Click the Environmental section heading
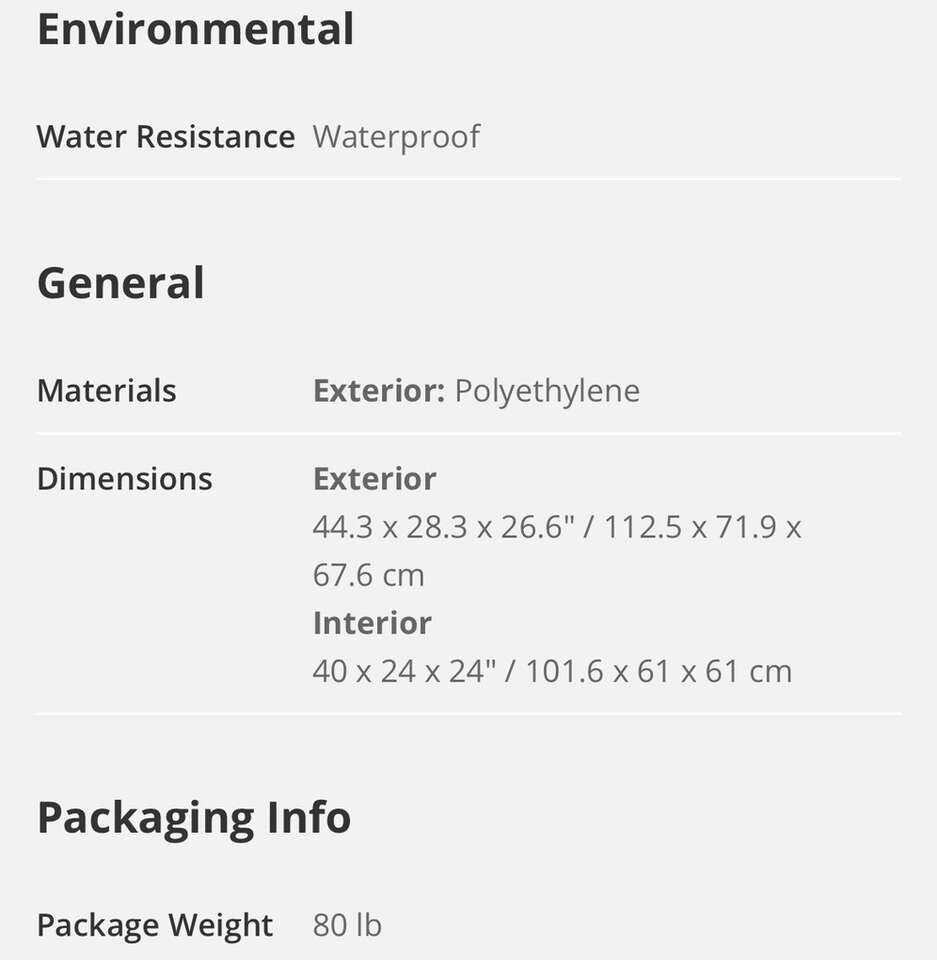 [x=195, y=29]
